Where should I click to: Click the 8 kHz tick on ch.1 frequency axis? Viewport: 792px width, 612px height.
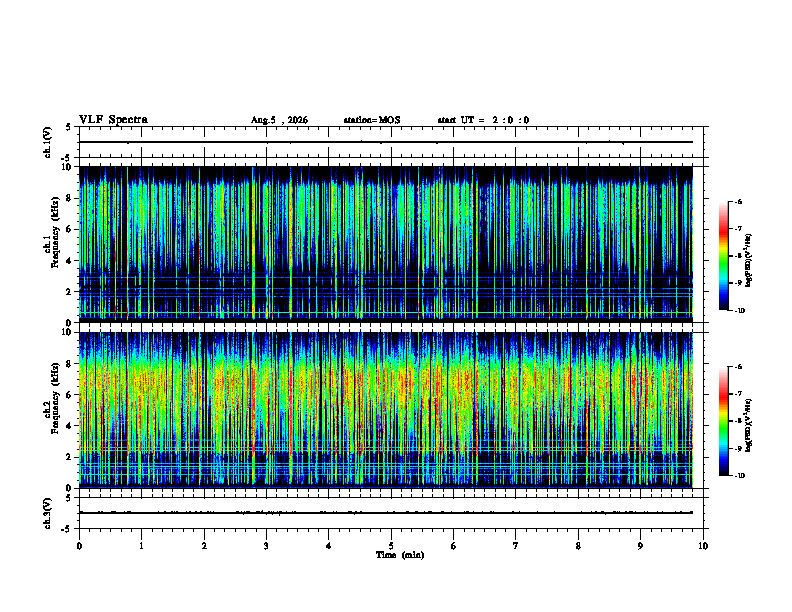coord(70,198)
